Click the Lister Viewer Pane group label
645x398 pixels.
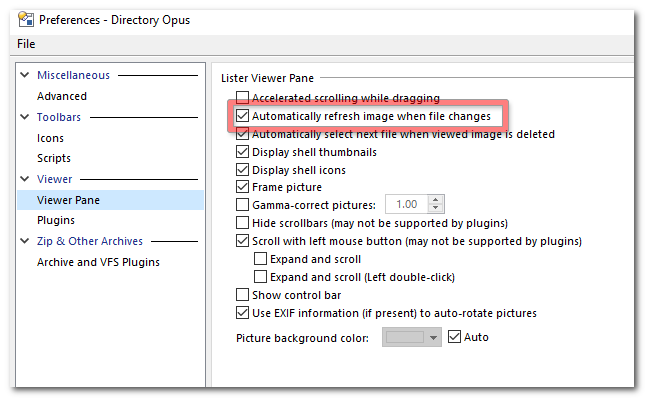pos(267,78)
